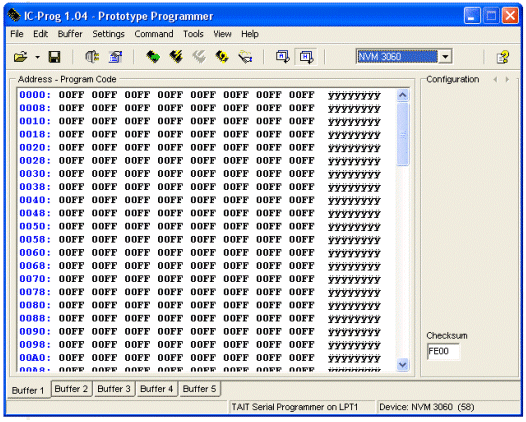Toggle the first view mode toolbar button
This screenshot has height=422, width=526.
282,57
